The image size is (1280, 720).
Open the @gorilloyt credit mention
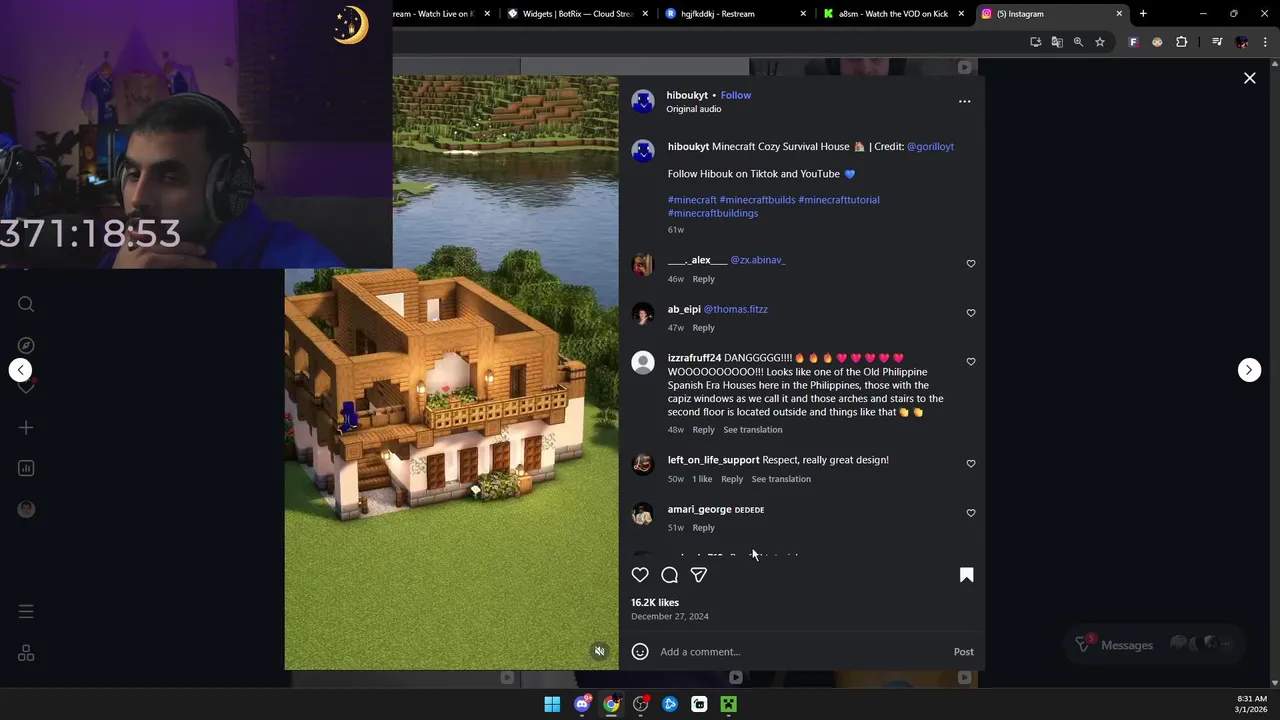click(x=930, y=146)
